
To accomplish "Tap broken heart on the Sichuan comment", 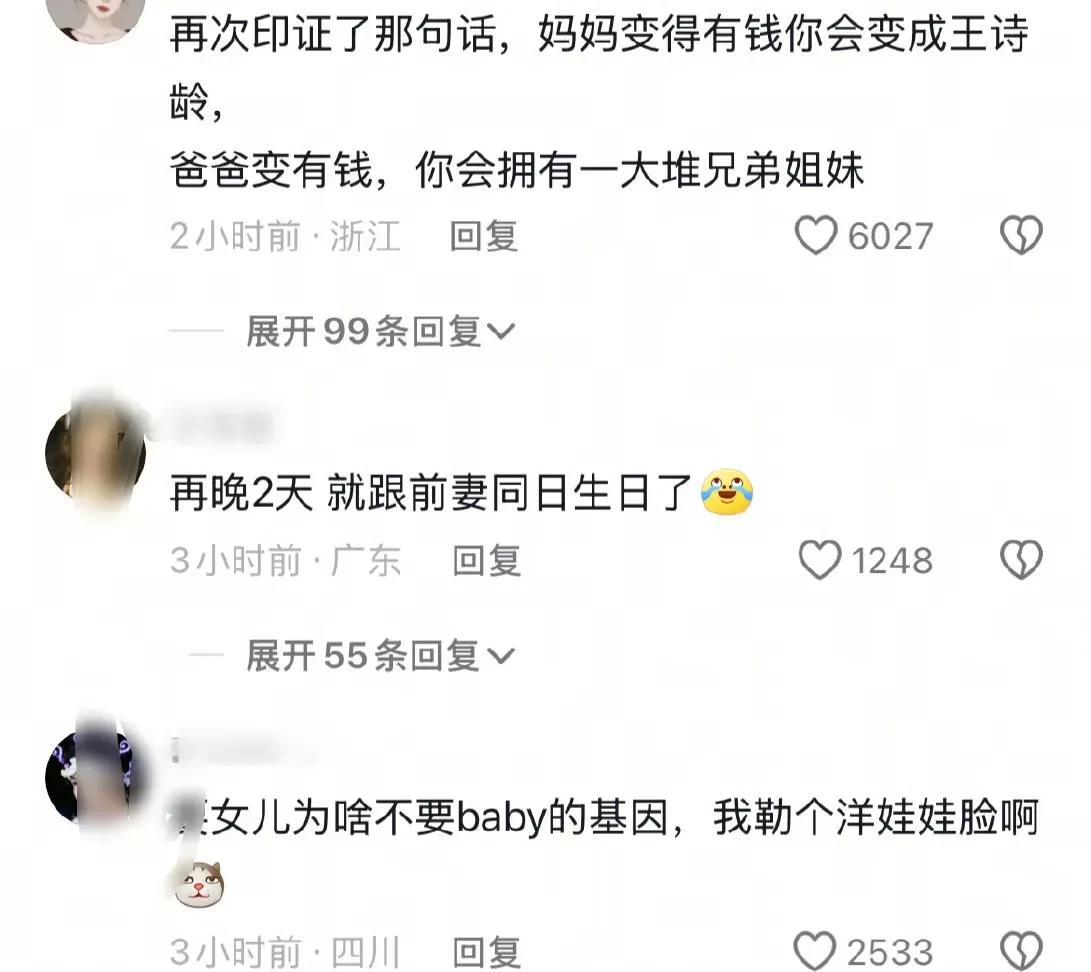I will coord(1021,950).
